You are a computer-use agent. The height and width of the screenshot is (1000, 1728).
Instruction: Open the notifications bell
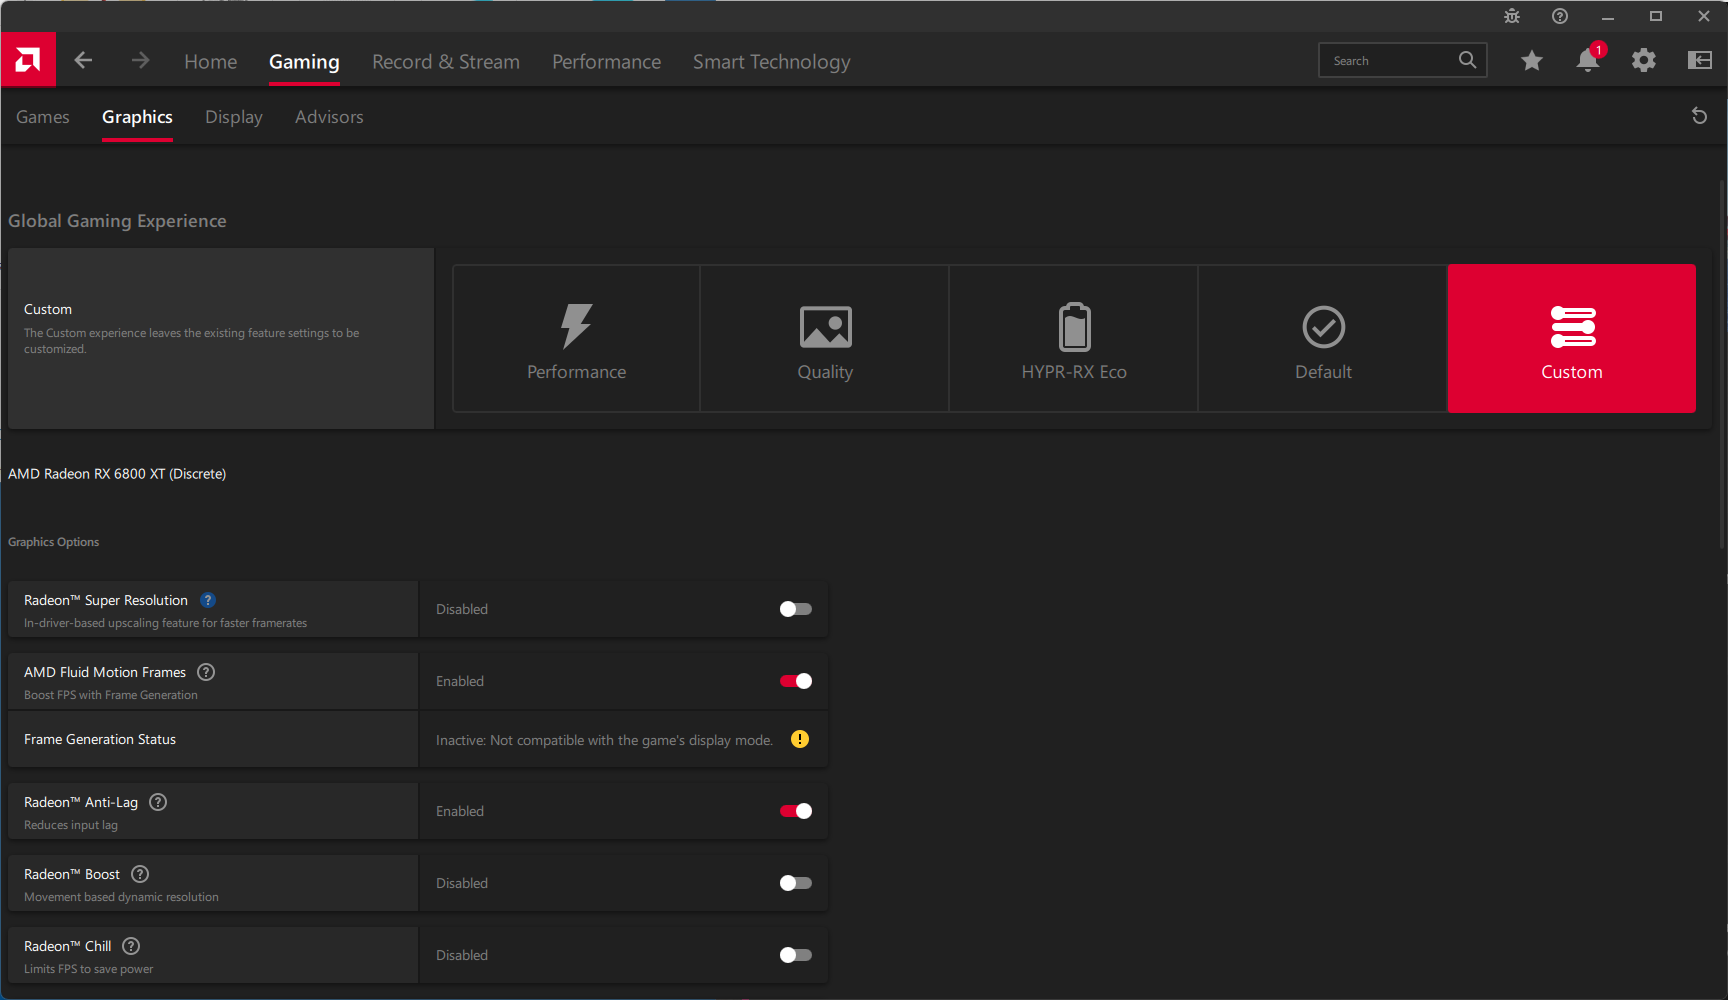(x=1587, y=61)
